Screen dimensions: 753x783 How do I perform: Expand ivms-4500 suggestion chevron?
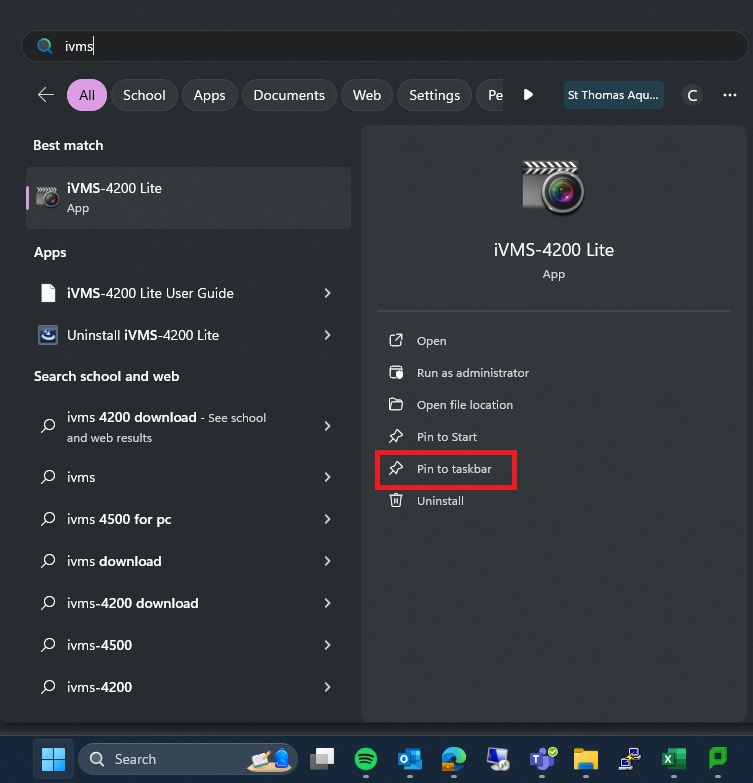[x=328, y=645]
